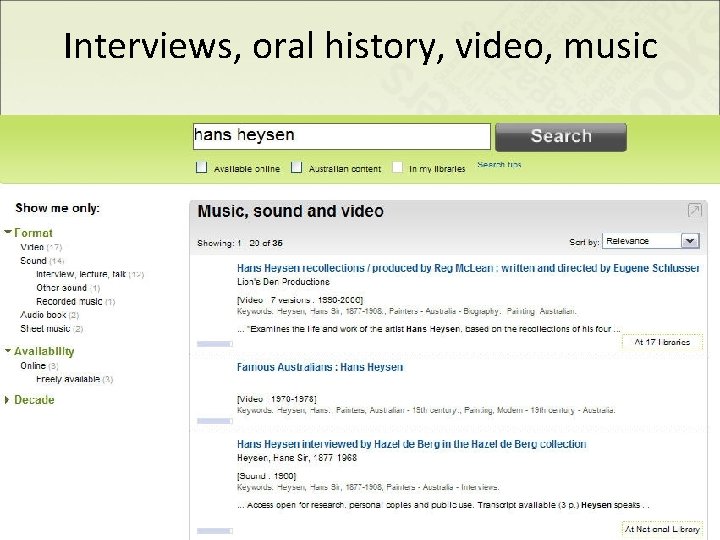Click relevance bar of Hans Heysen recollections
The image size is (720, 540).
(x=214, y=344)
